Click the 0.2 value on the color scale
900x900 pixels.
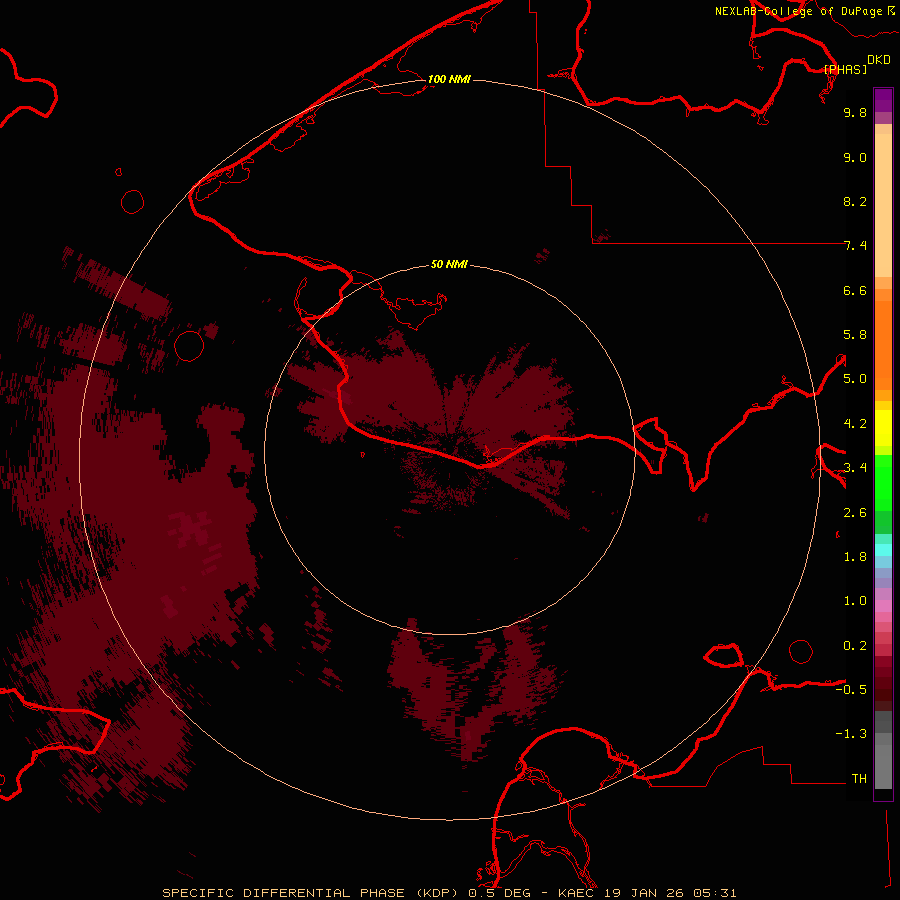pos(855,646)
